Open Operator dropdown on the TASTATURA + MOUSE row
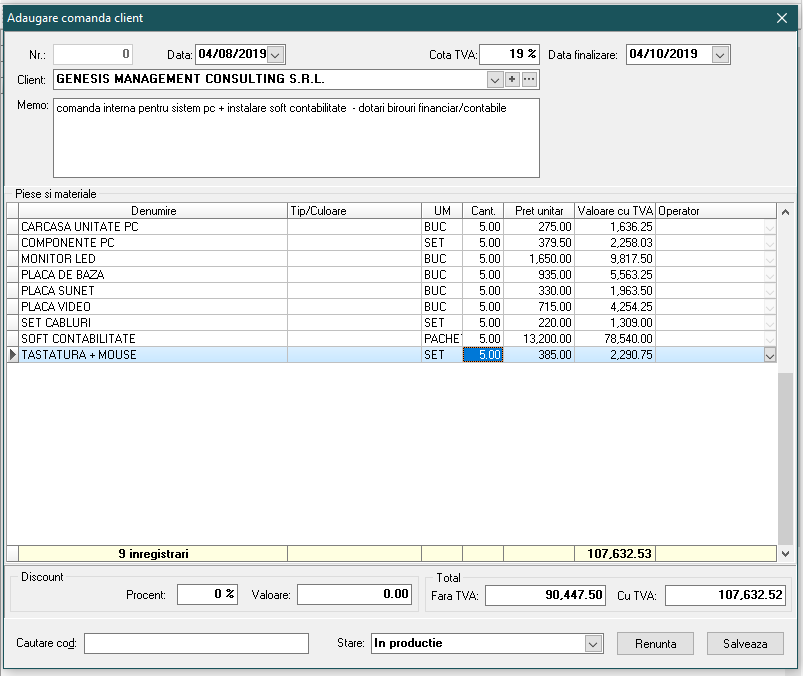Image resolution: width=803 pixels, height=676 pixels. [769, 355]
